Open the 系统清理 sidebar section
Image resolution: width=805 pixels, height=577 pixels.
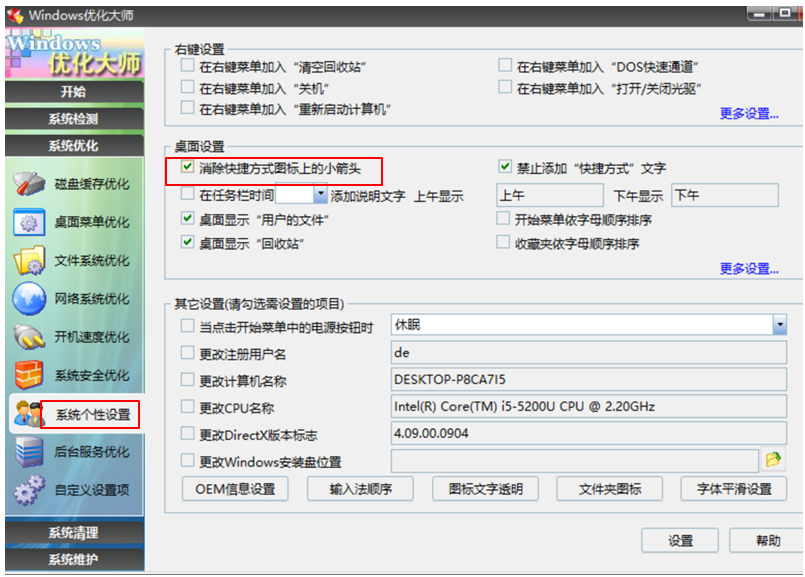tap(74, 533)
